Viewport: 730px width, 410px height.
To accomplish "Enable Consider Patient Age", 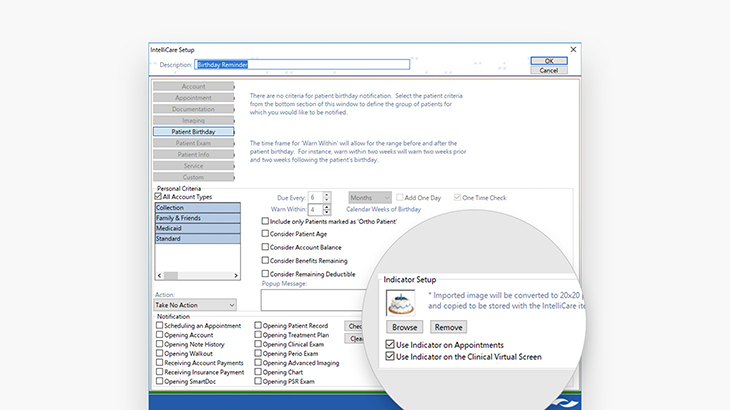I will pos(265,234).
